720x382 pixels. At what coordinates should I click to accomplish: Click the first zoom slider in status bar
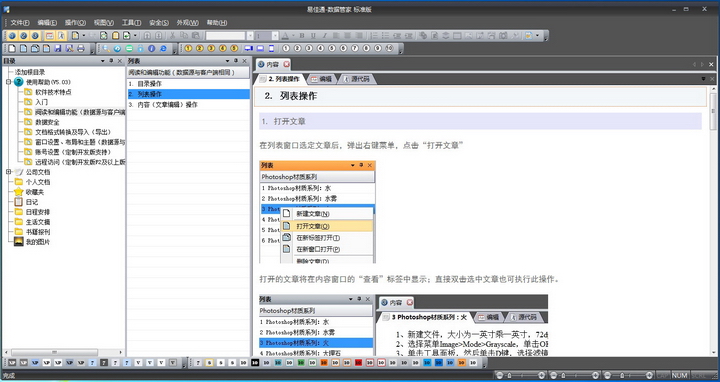click(521, 376)
